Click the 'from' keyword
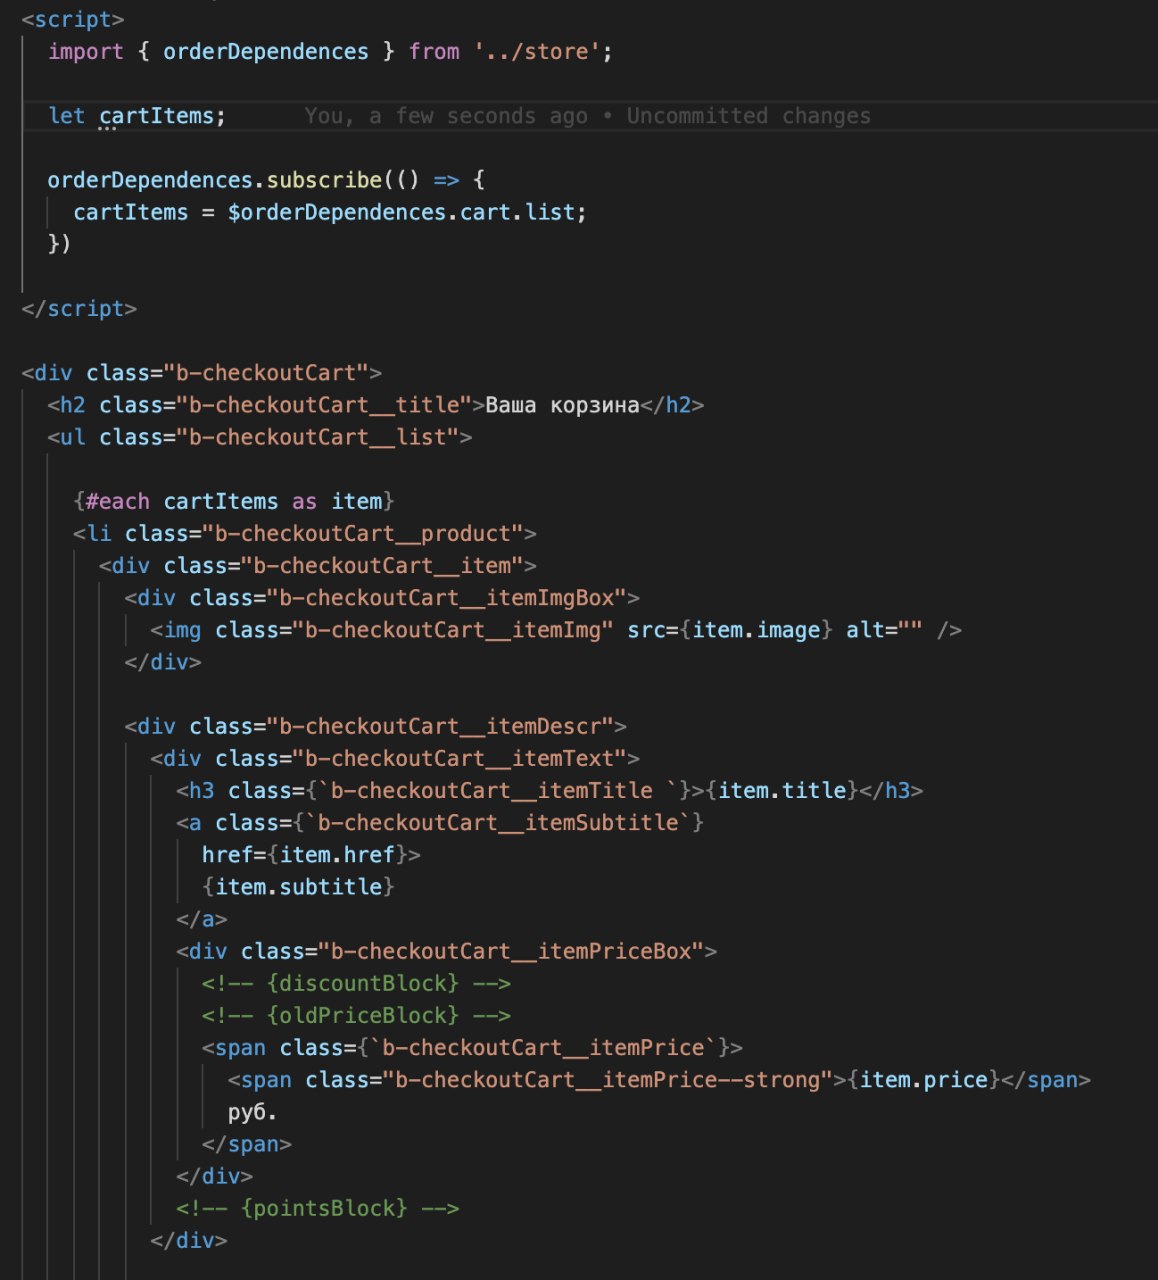Screen dimensions: 1158x1280 coord(434,51)
